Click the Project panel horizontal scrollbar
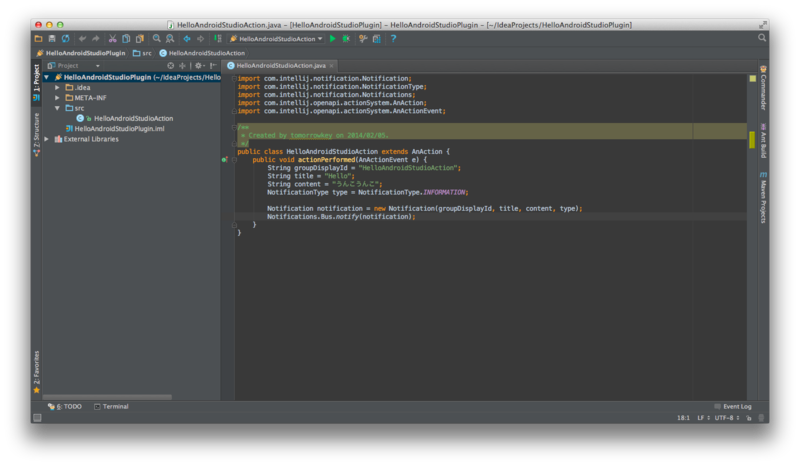 (107, 397)
